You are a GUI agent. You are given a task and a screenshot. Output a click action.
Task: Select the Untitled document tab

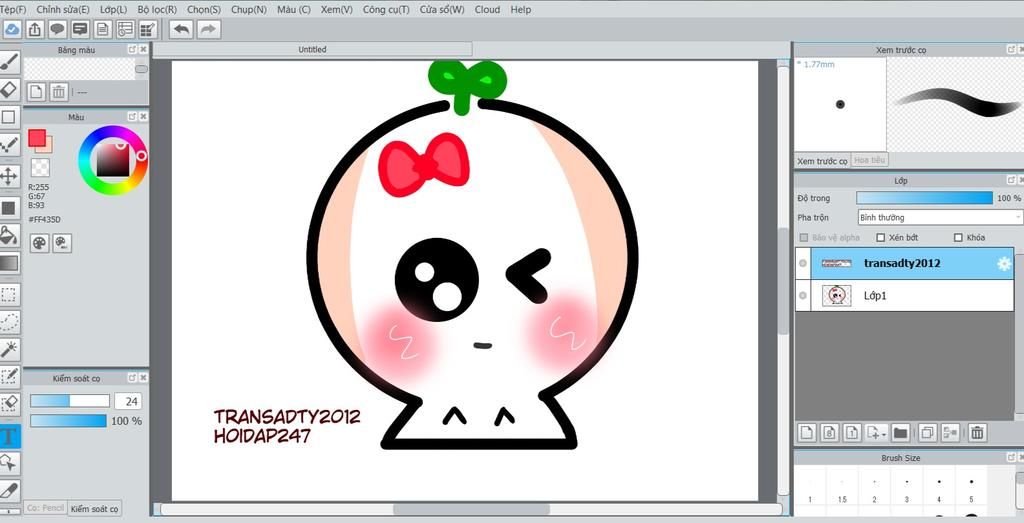click(312, 50)
